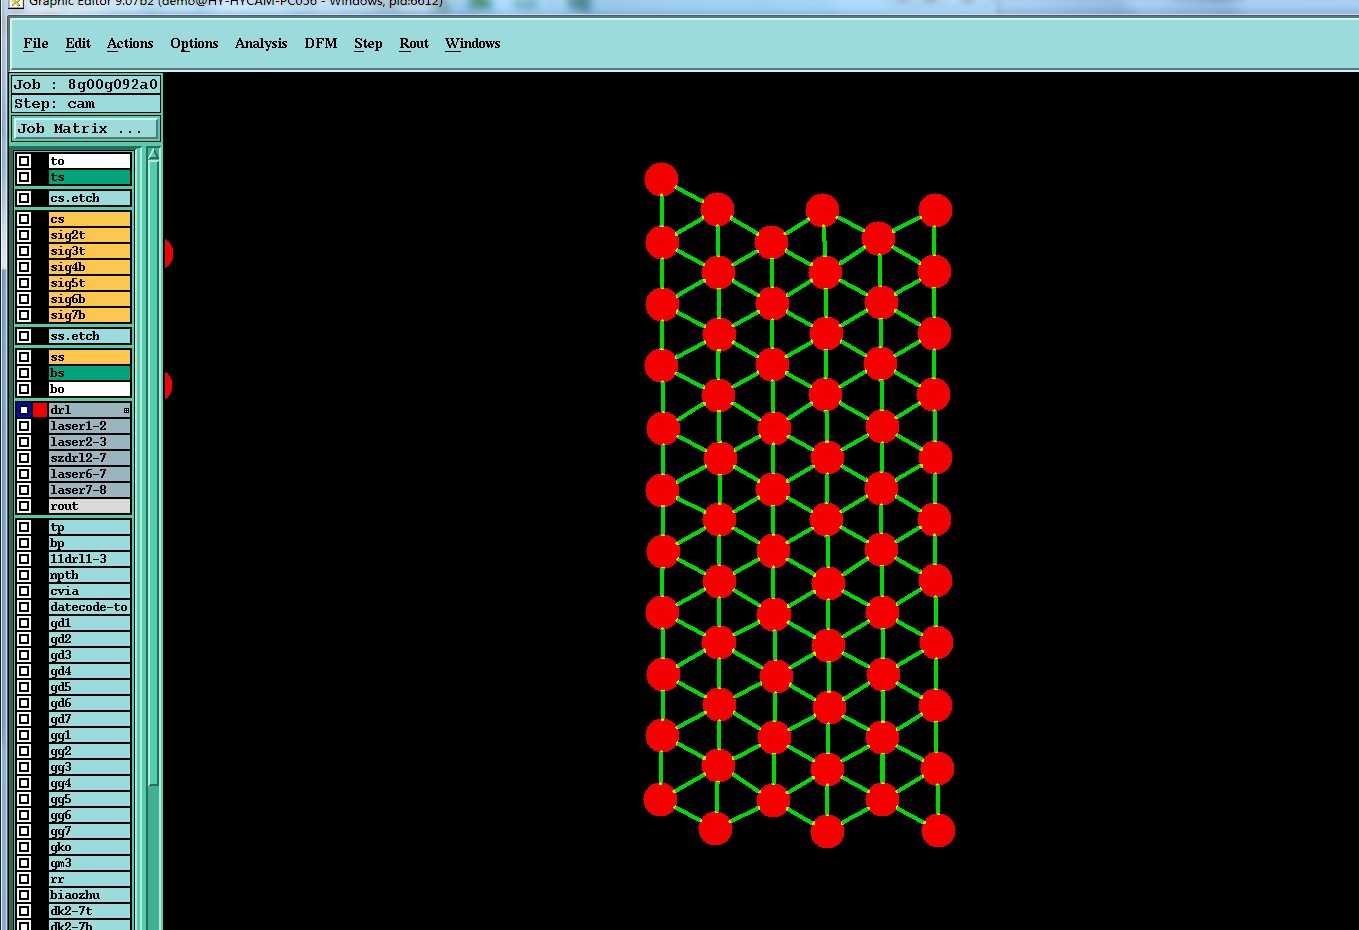The height and width of the screenshot is (930, 1359).
Task: Select the cvia layer name
Action: tap(90, 591)
